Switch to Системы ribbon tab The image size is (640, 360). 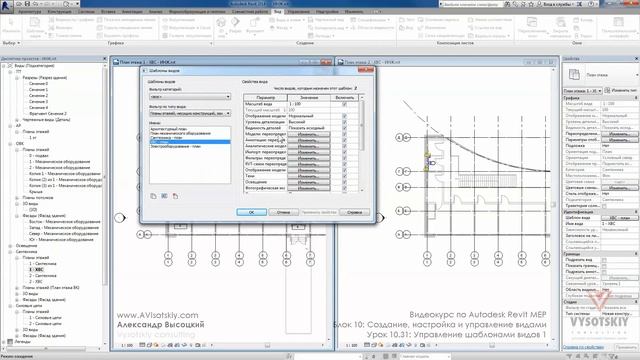coord(86,12)
